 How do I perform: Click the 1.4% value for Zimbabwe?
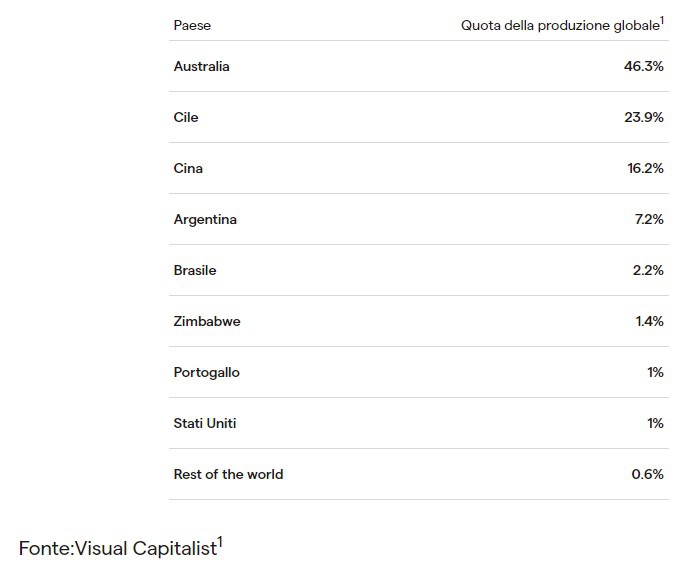pyautogui.click(x=649, y=321)
